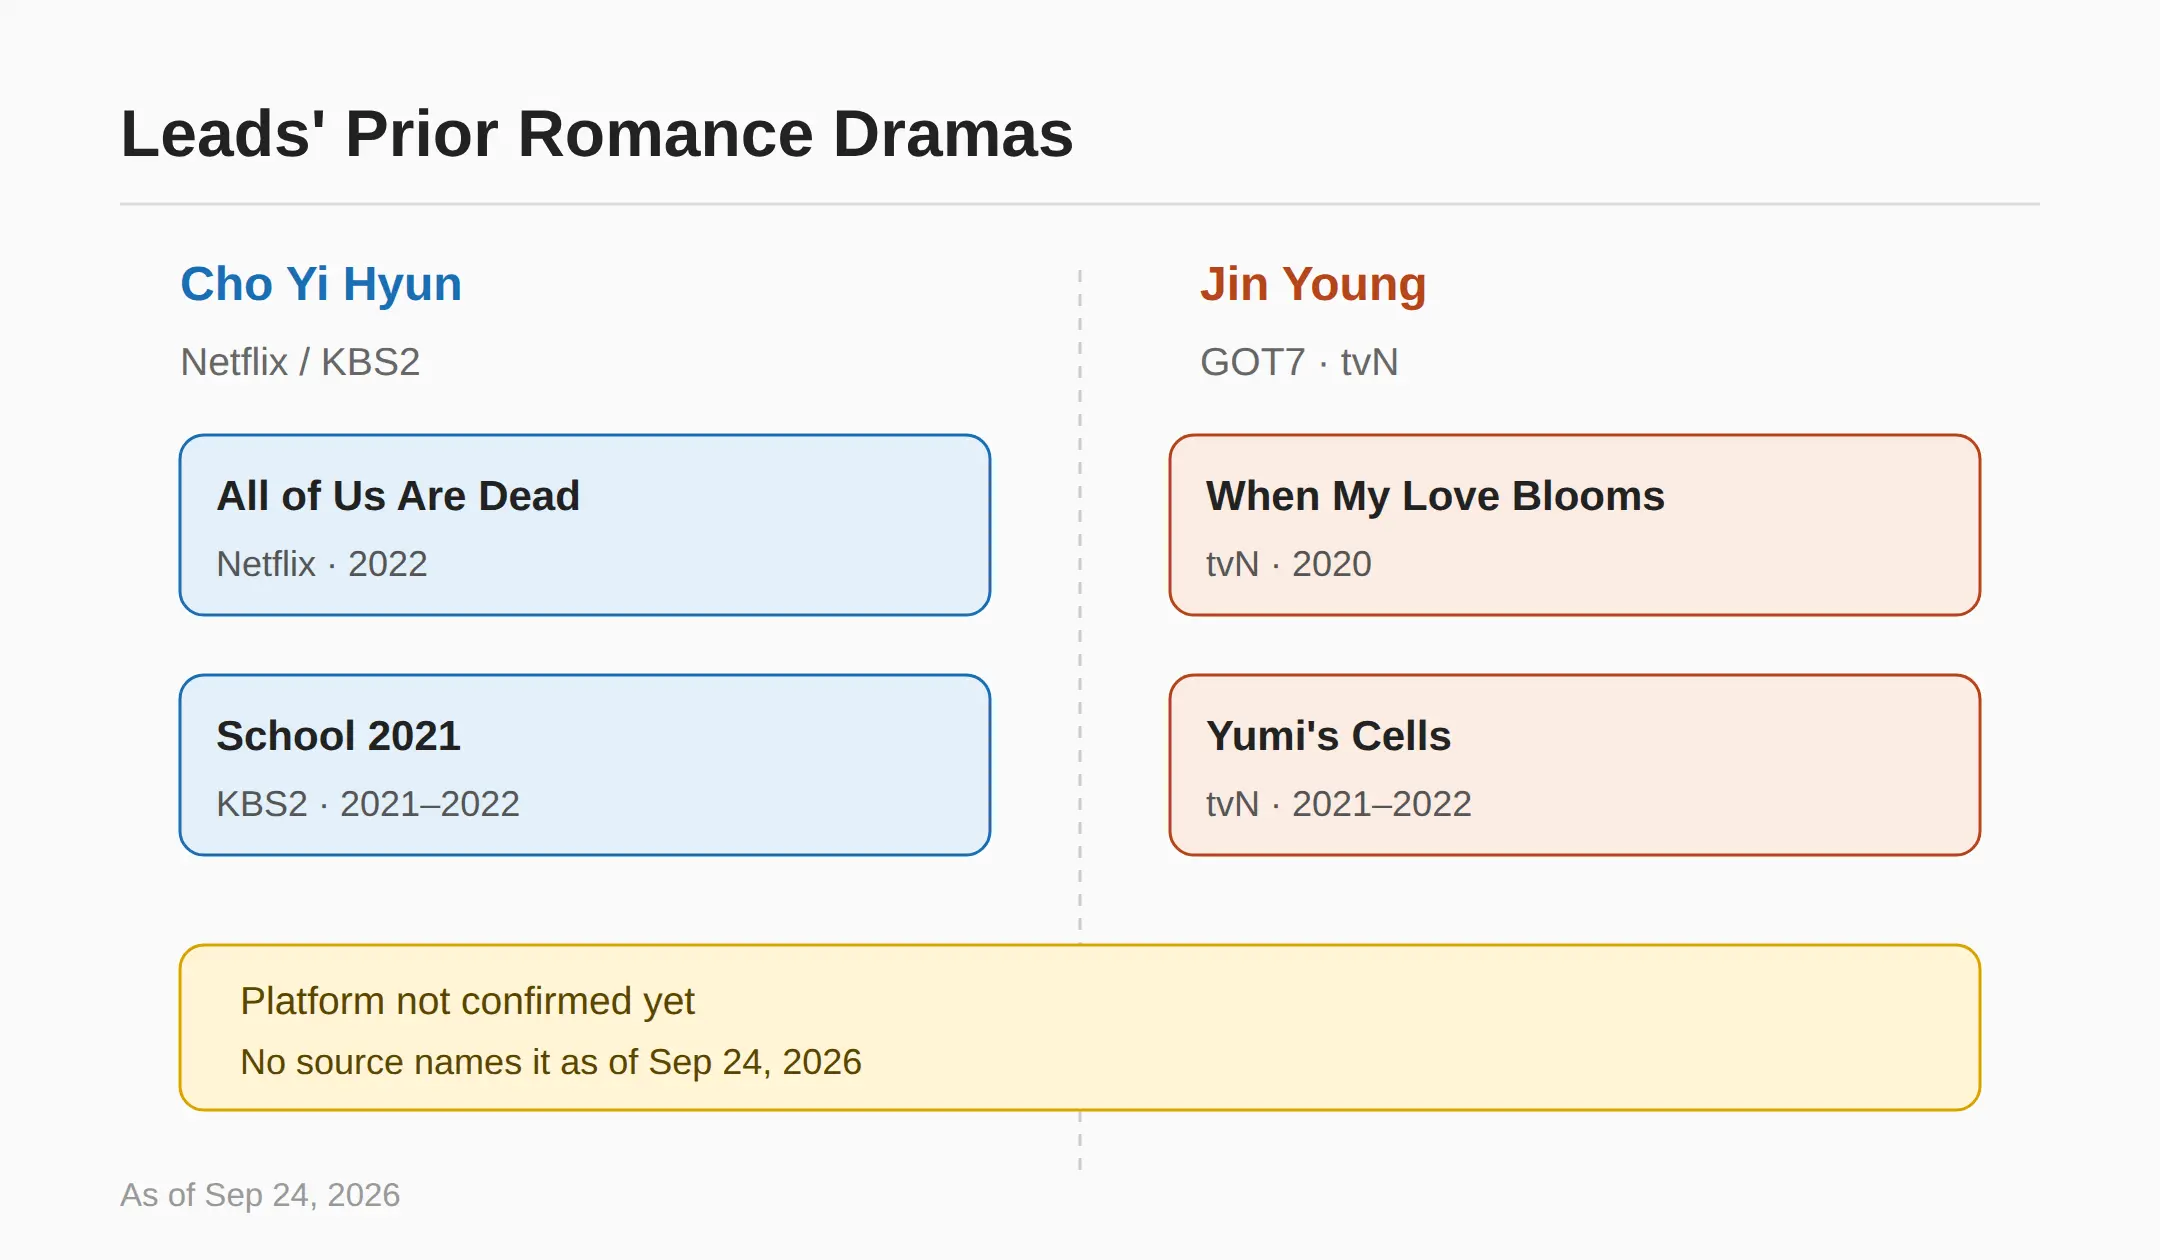The width and height of the screenshot is (2160, 1260).
Task: Click the tvN · 2020 caption
Action: coord(1289,564)
